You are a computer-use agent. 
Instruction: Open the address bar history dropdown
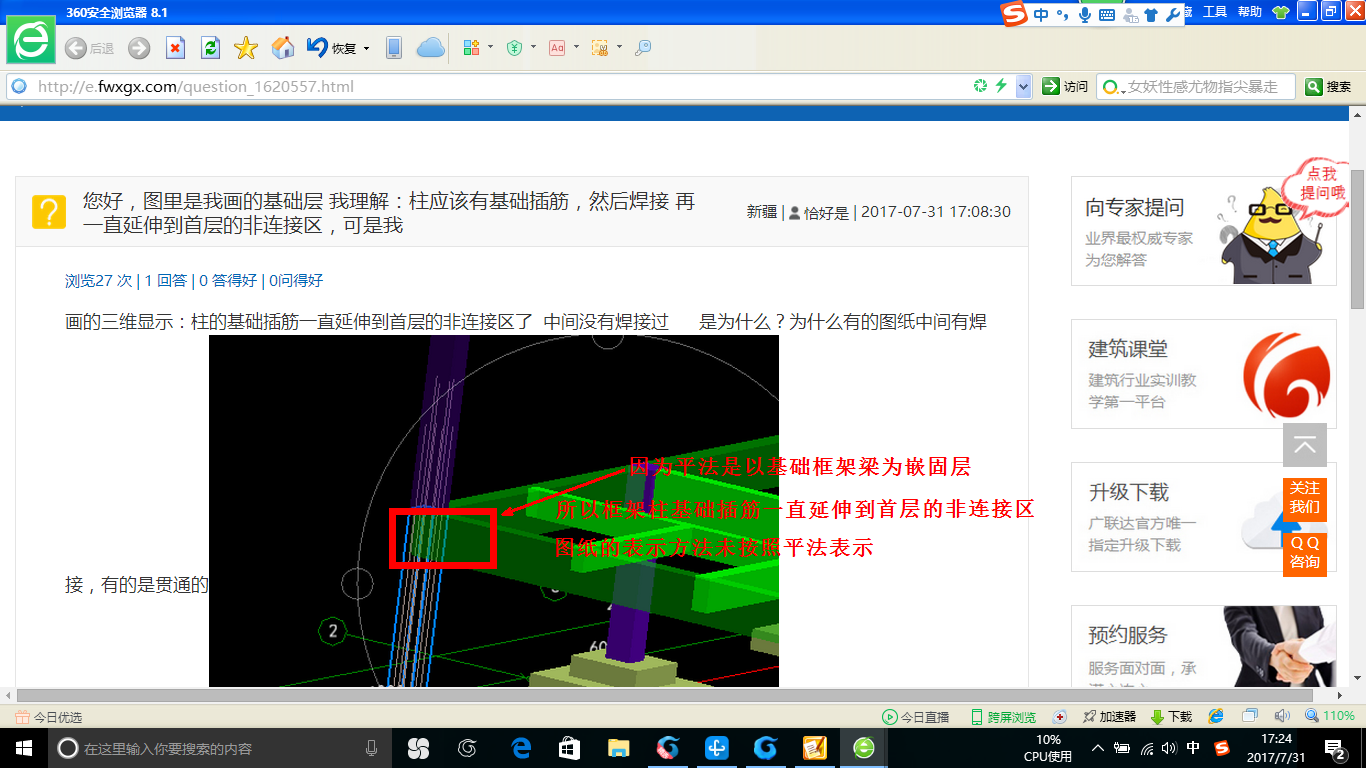pyautogui.click(x=1023, y=87)
